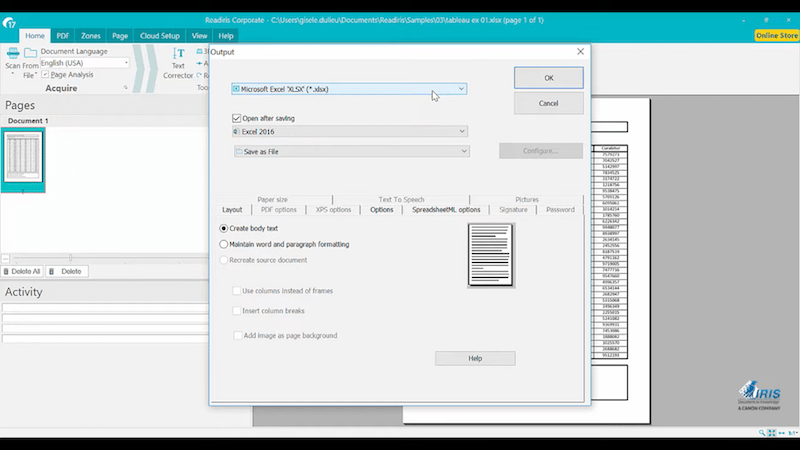Click the Scan icon in the ribbon
This screenshot has height=450, width=800.
click(x=13, y=53)
